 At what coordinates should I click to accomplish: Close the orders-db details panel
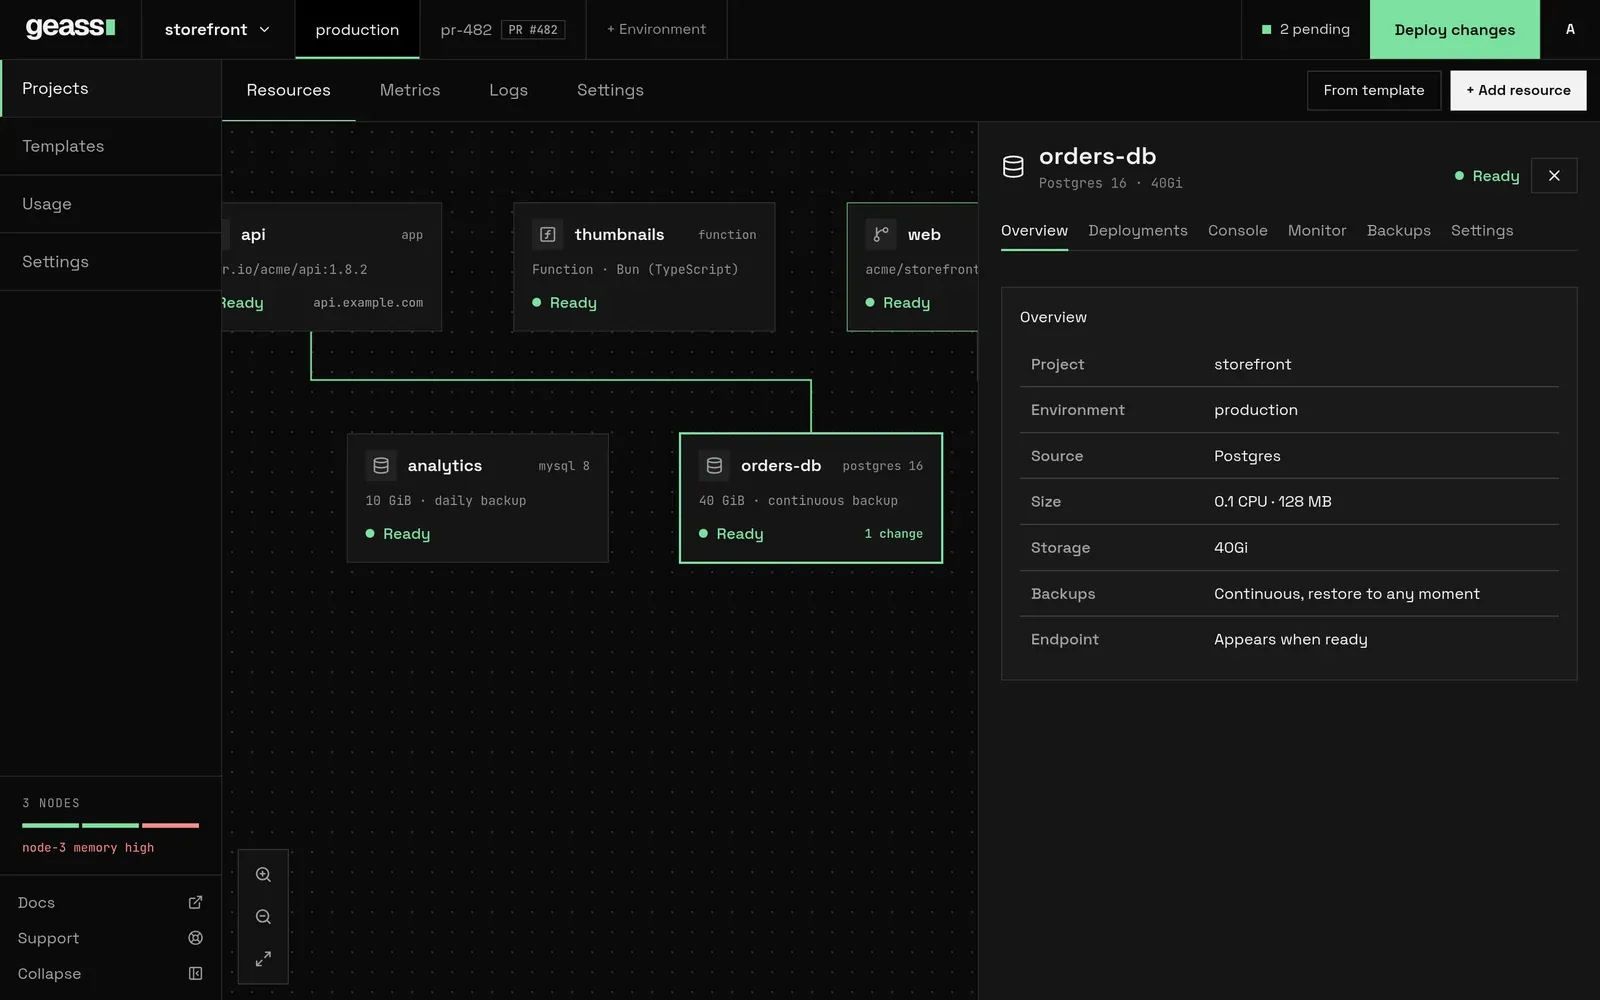[x=1554, y=176]
